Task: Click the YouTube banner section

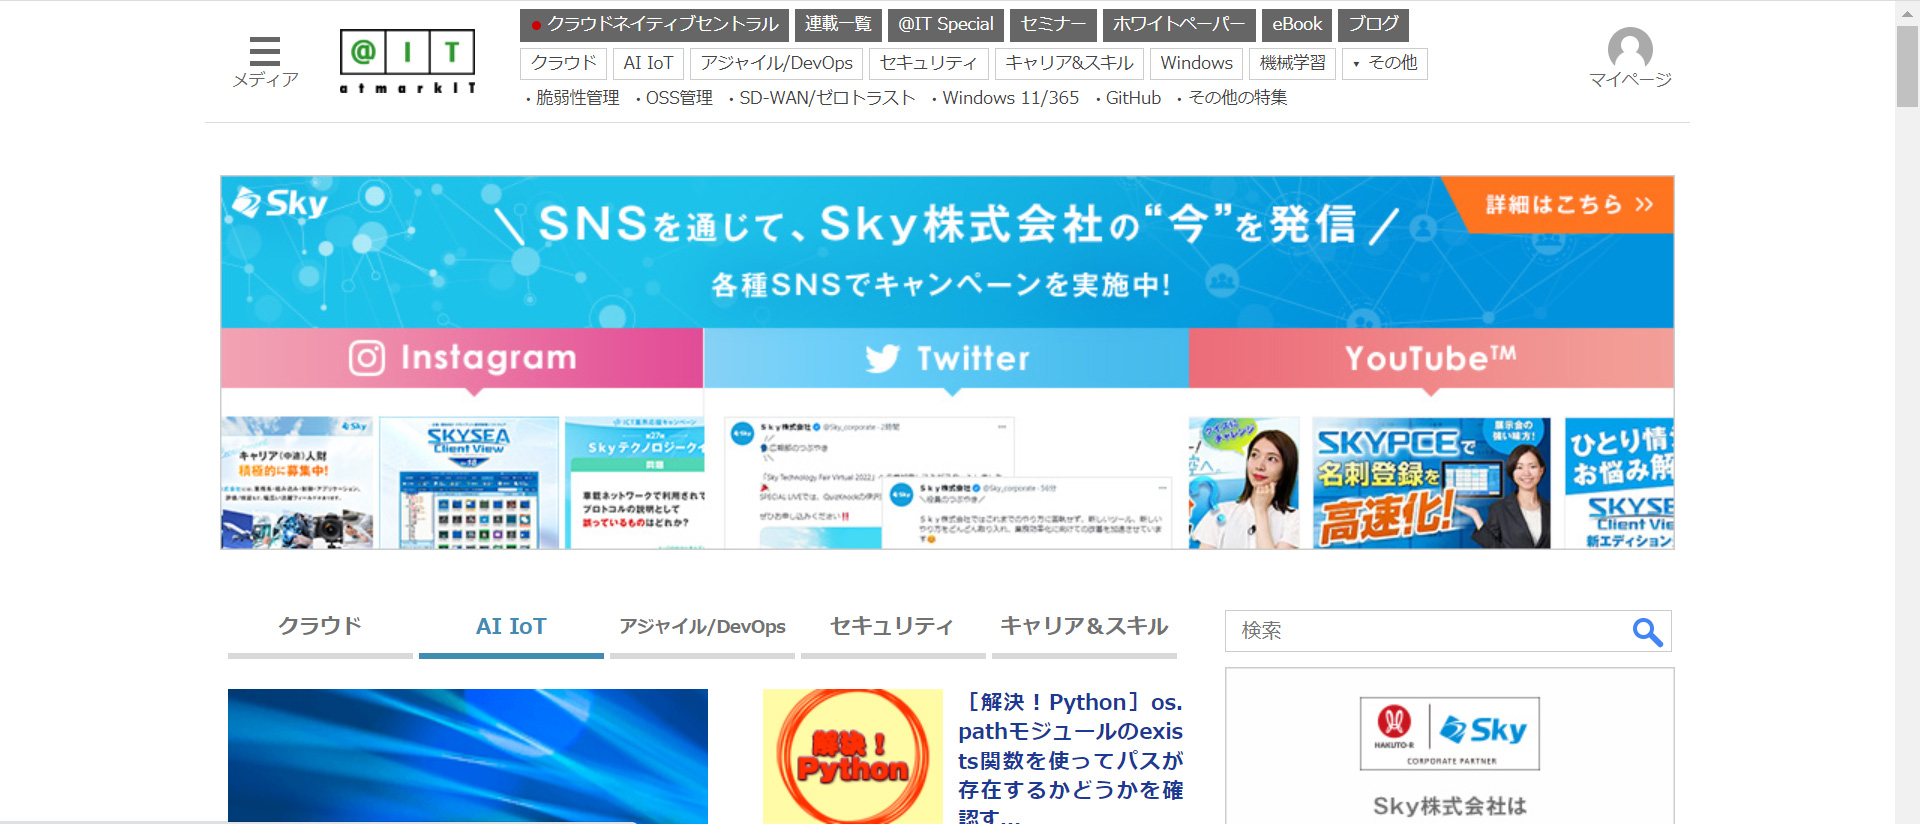Action: 1430,358
